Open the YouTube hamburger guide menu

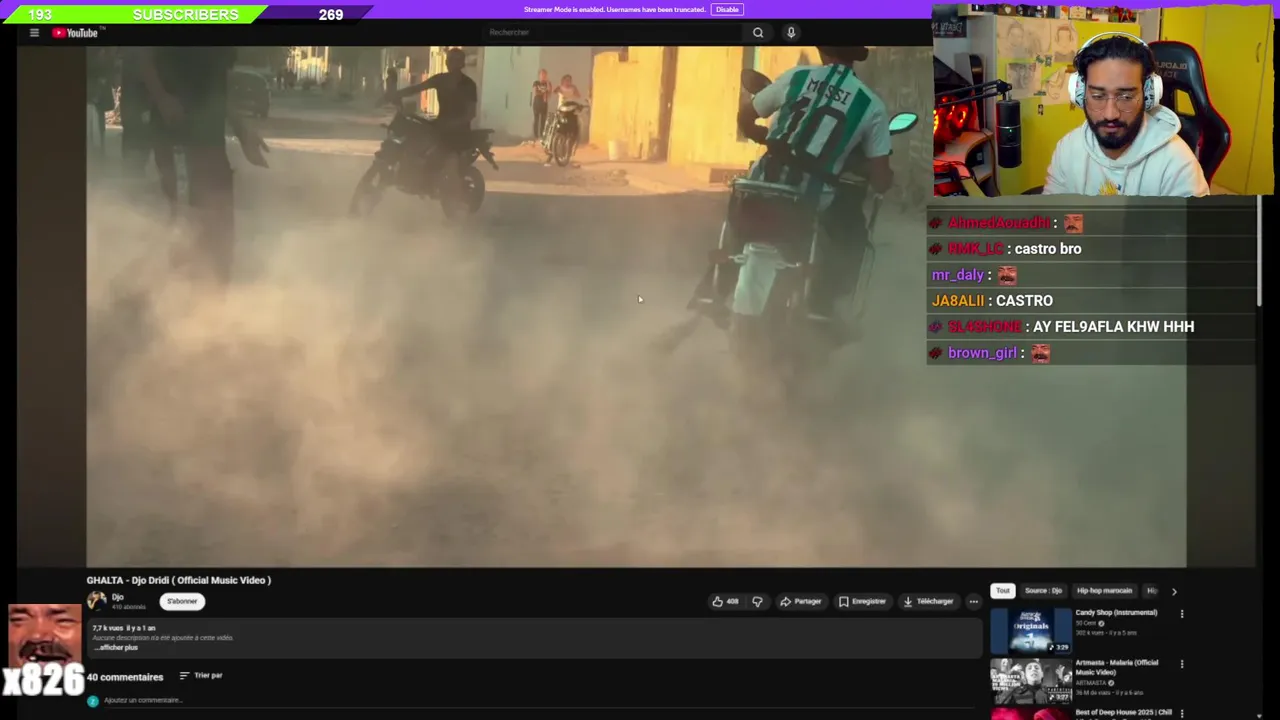click(x=34, y=33)
